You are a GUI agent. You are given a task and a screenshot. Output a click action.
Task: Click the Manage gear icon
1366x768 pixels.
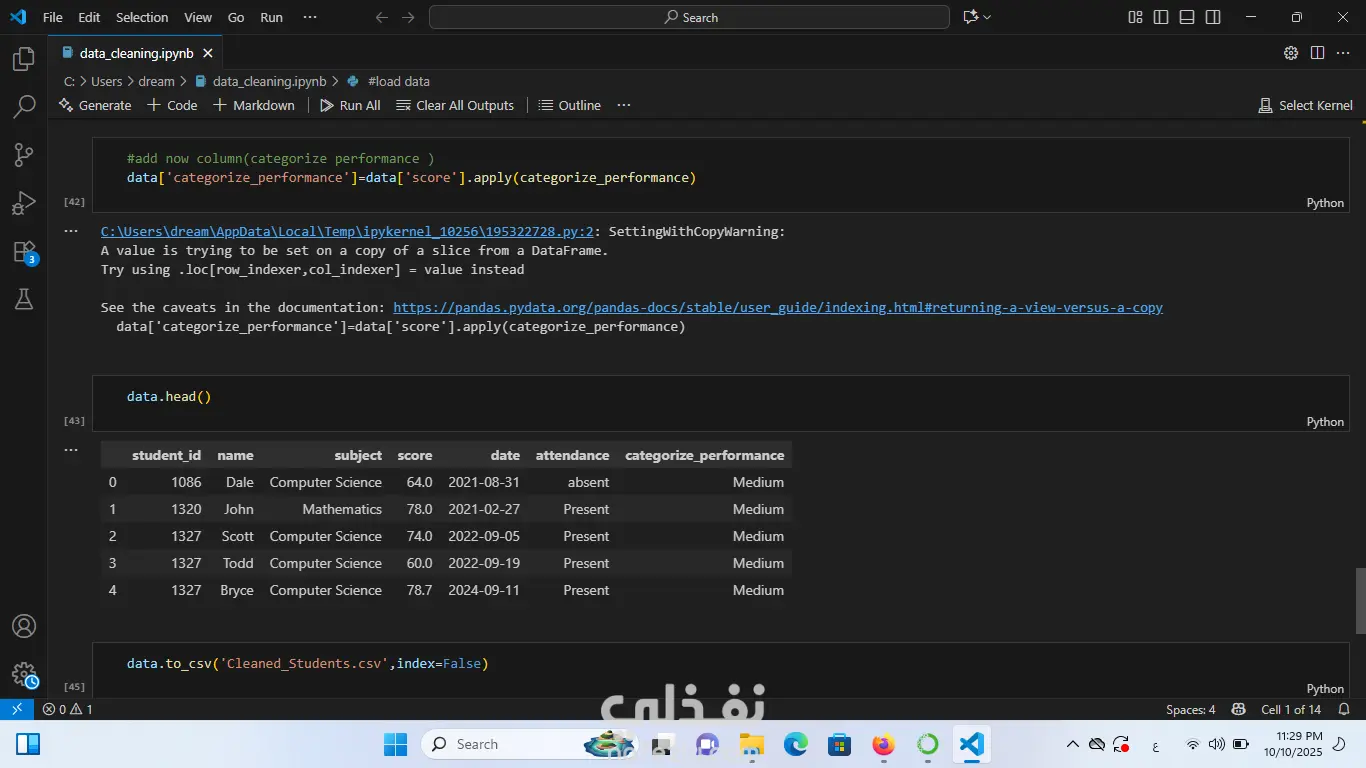pos(24,674)
